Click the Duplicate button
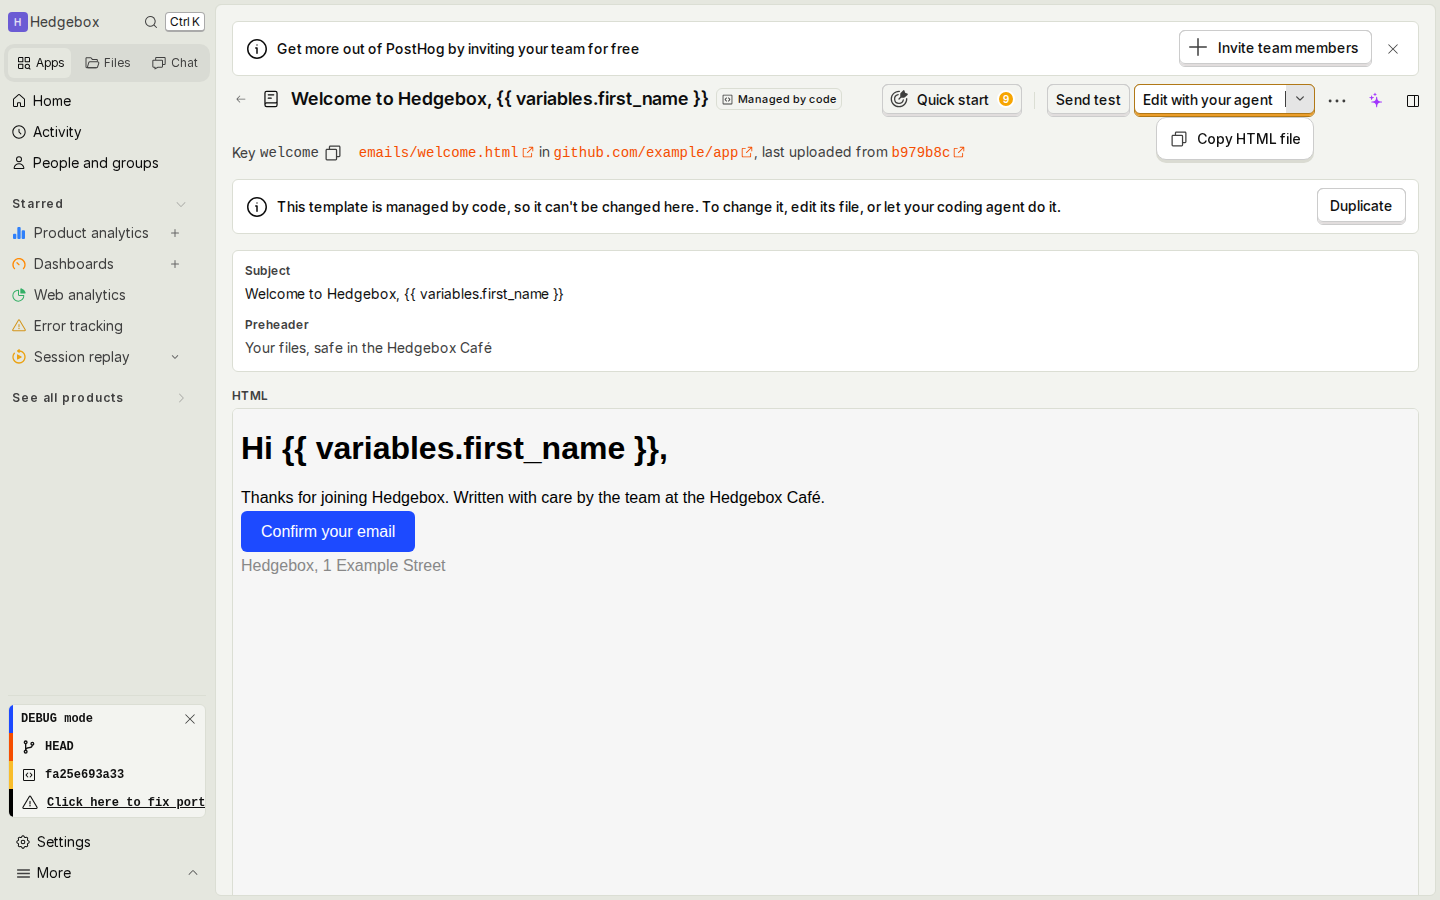This screenshot has width=1440, height=900. click(x=1361, y=206)
